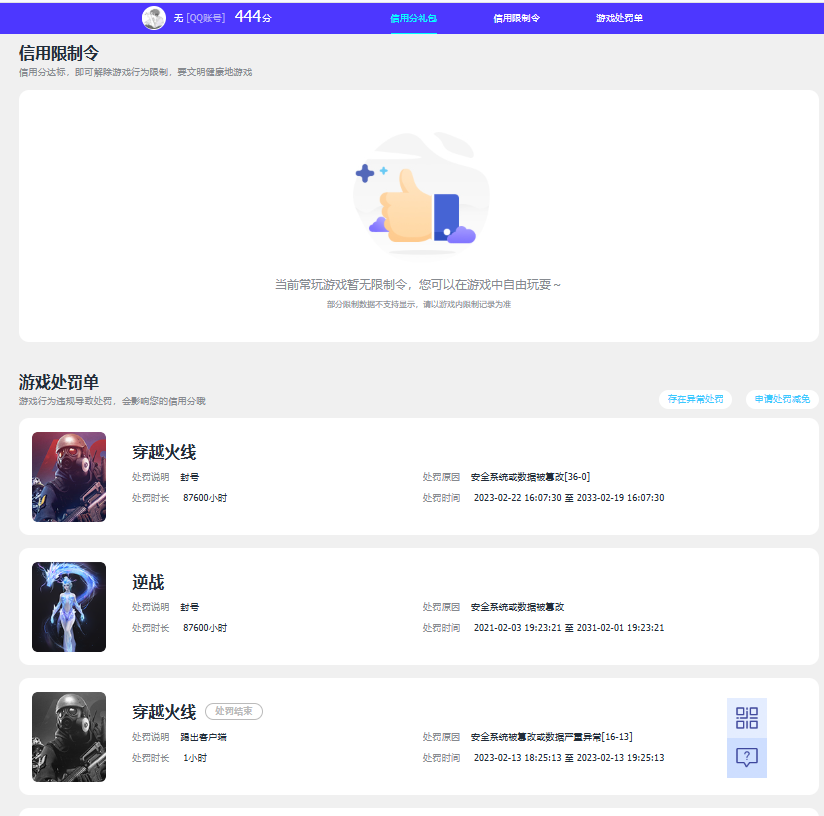Screen dimensions: 824x816
Task: Click the 存在异常处罚 button
Action: pyautogui.click(x=695, y=399)
